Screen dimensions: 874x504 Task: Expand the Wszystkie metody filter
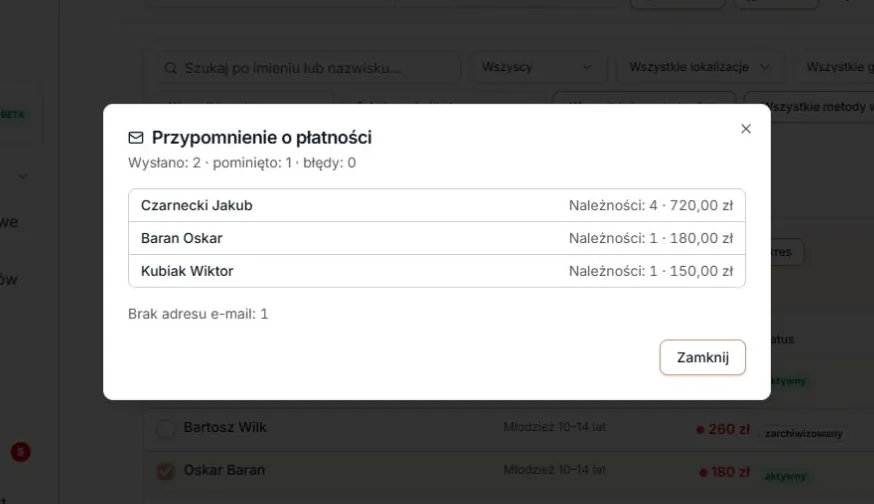pos(810,106)
